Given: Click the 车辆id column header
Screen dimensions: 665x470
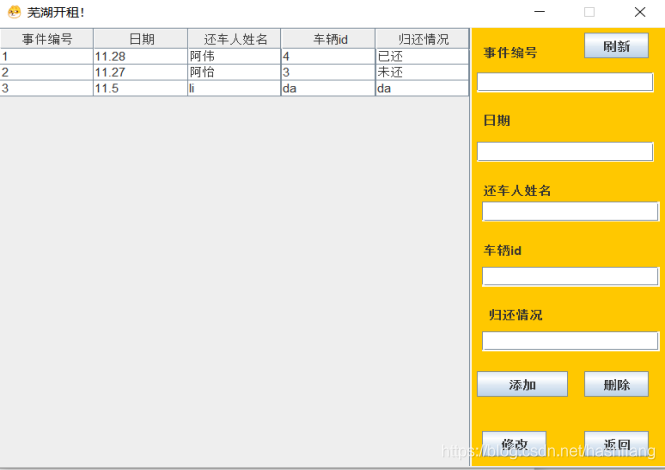Looking at the screenshot, I should (328, 39).
